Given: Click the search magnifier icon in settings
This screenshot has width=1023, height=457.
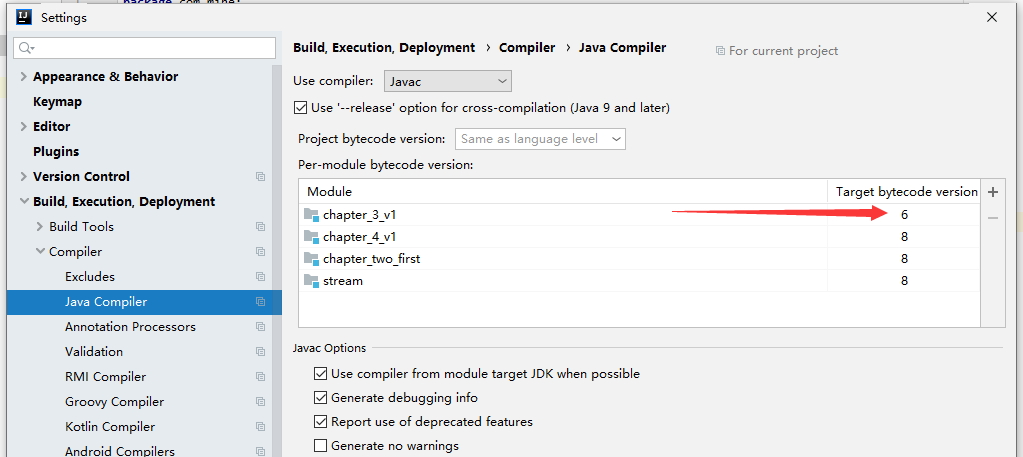Looking at the screenshot, I should (x=26, y=48).
